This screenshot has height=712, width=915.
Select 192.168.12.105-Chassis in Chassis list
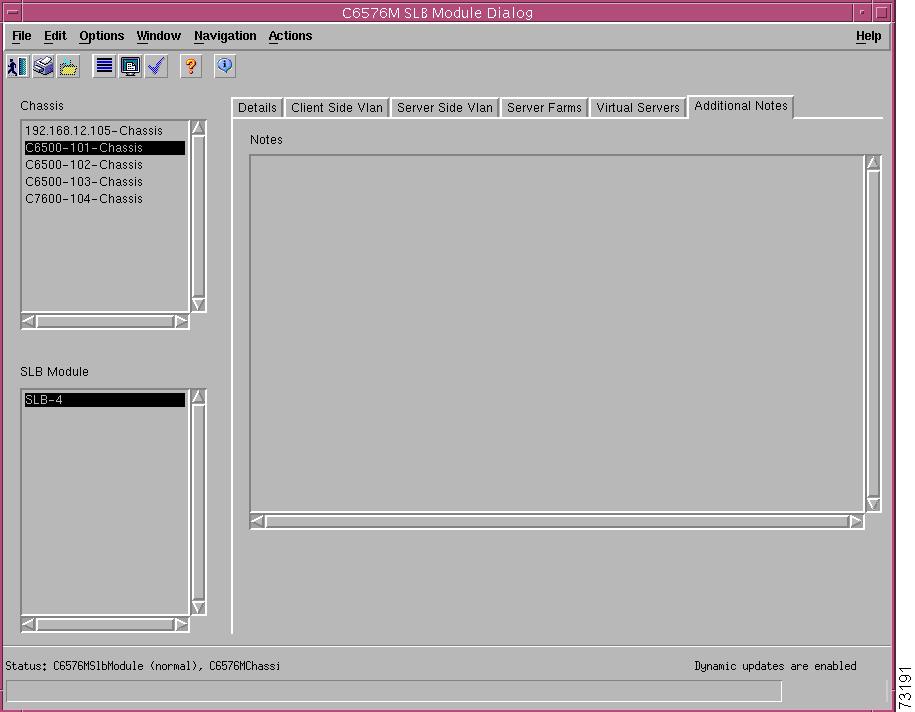coord(104,131)
